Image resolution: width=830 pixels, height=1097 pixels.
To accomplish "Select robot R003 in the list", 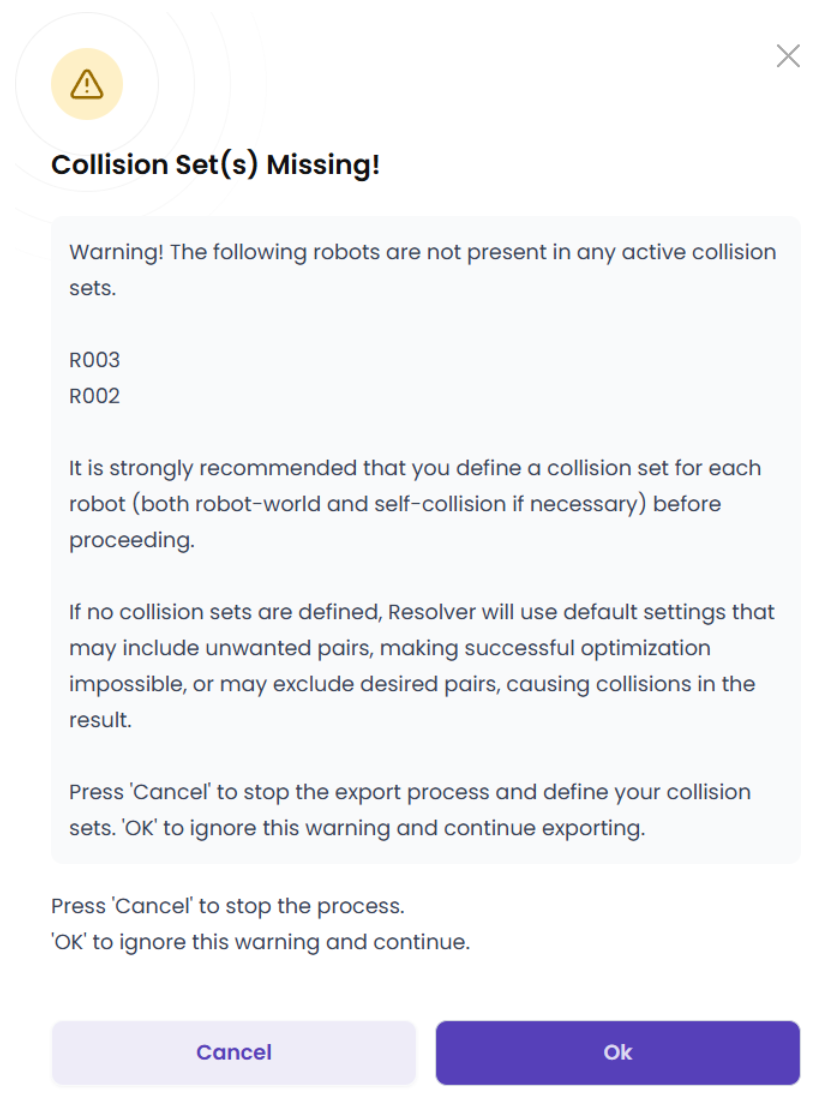I will pos(94,360).
